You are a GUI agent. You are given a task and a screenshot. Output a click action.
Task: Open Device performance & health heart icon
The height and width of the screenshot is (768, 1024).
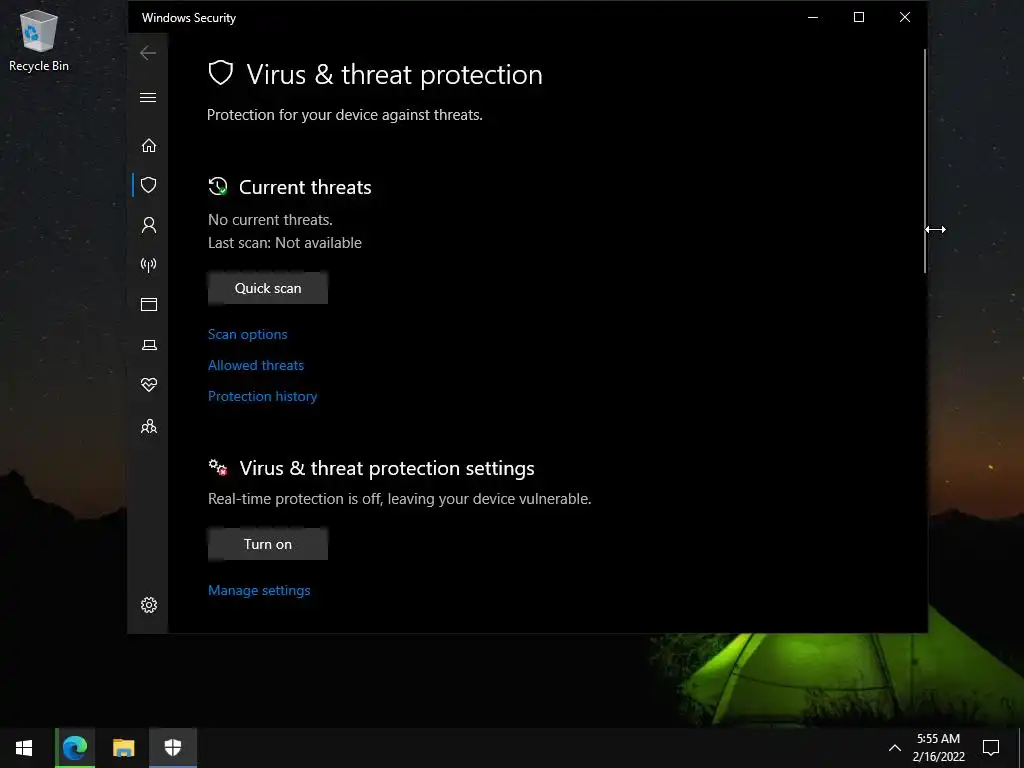[x=149, y=385]
